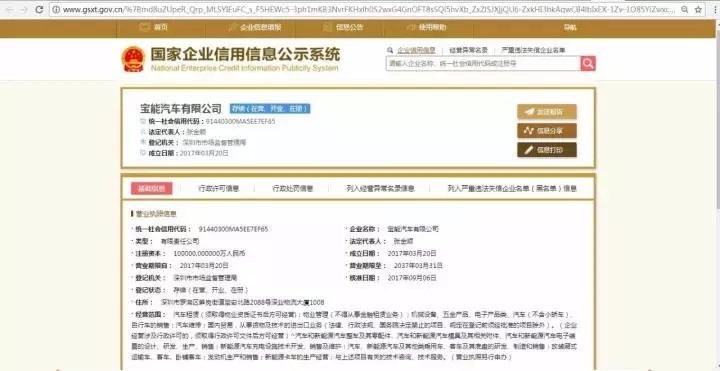
Task: Click credit code 91440300MA5EE7EF65 in header card
Action: (x=241, y=122)
